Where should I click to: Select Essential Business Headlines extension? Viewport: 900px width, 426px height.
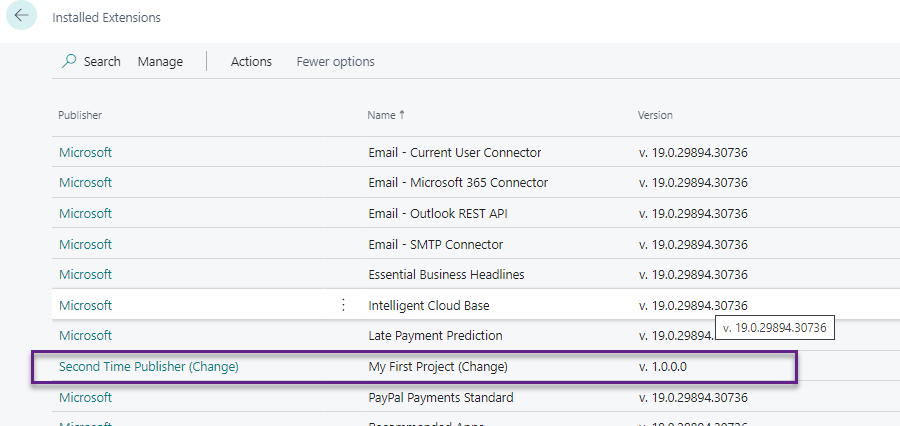point(446,275)
